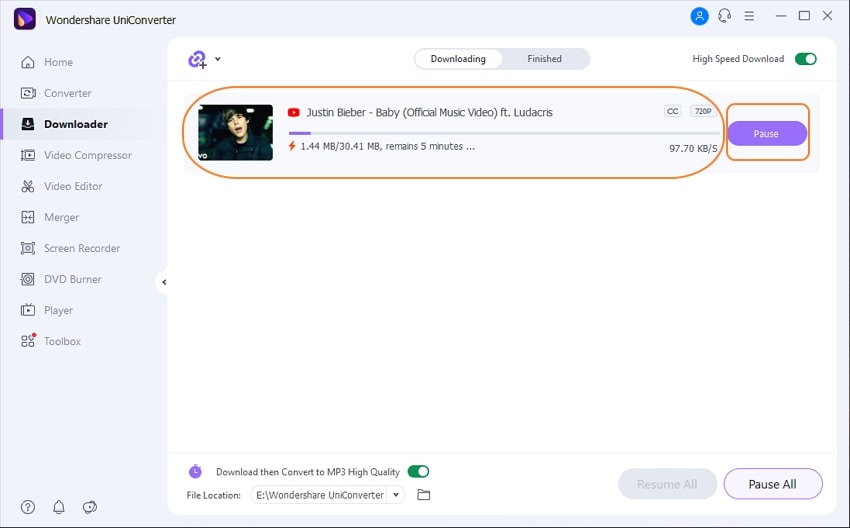Select Downloader in the sidebar
Screen dimensions: 850x528
(76, 124)
